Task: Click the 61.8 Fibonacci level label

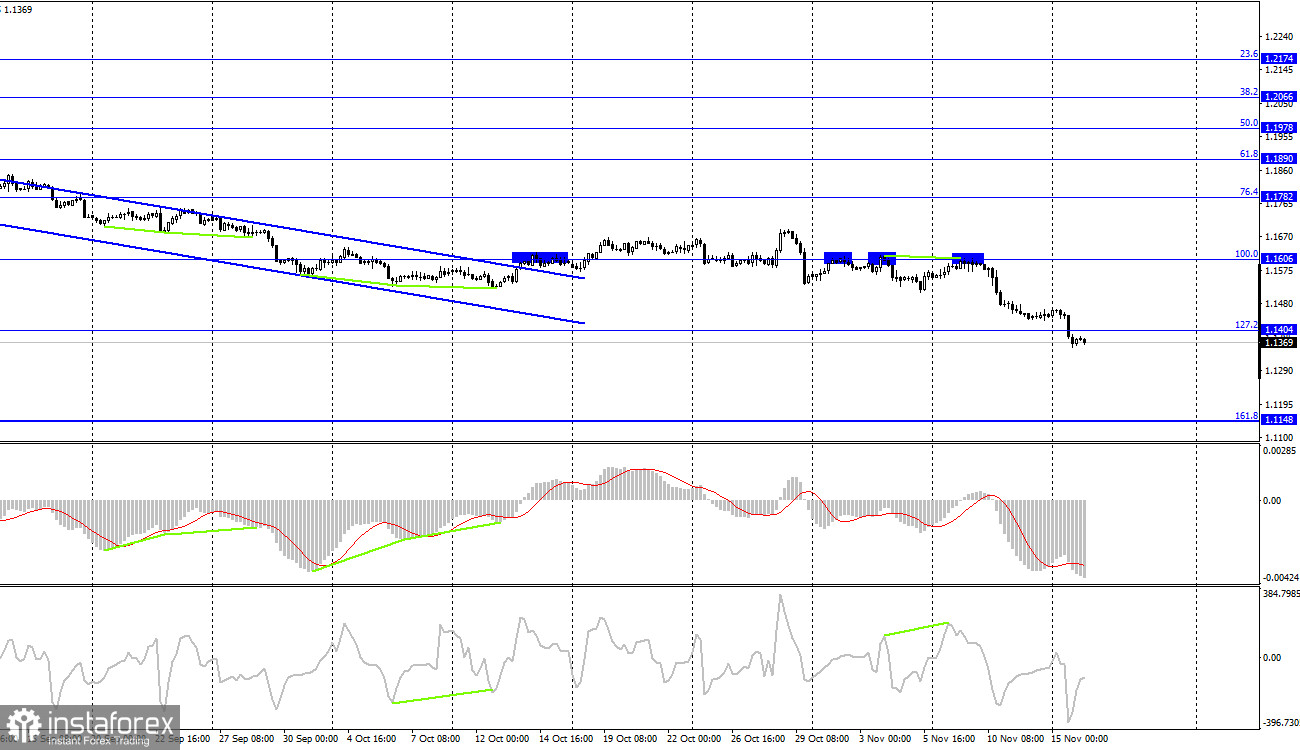Action: coord(1248,154)
